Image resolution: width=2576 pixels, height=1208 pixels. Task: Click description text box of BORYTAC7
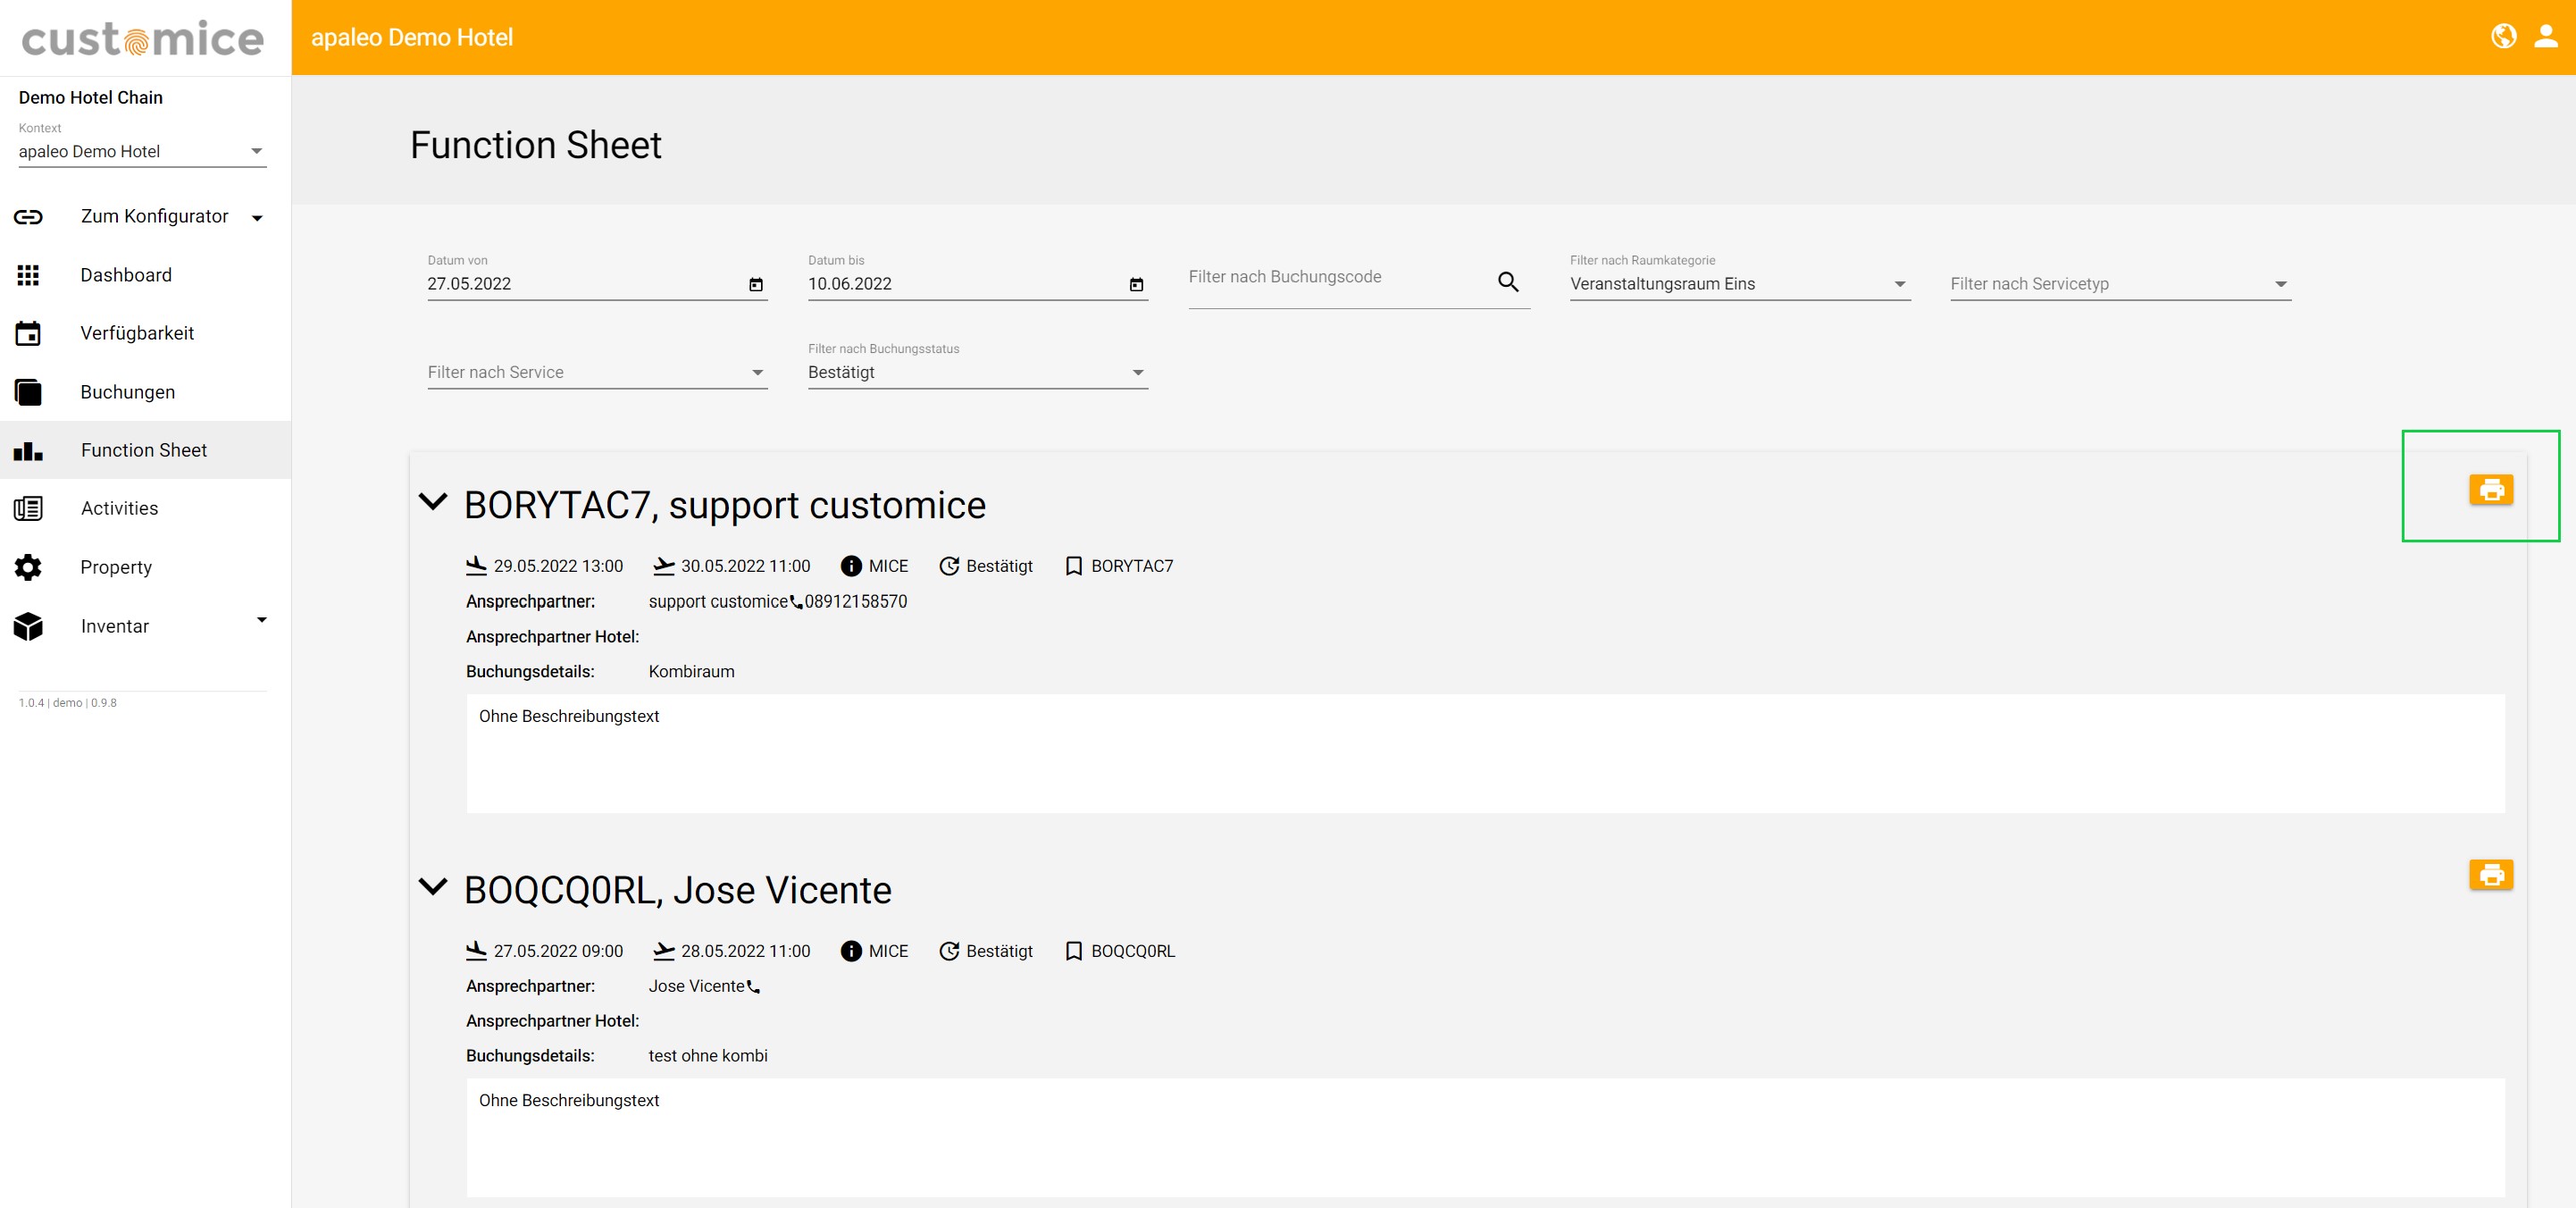tap(1486, 754)
